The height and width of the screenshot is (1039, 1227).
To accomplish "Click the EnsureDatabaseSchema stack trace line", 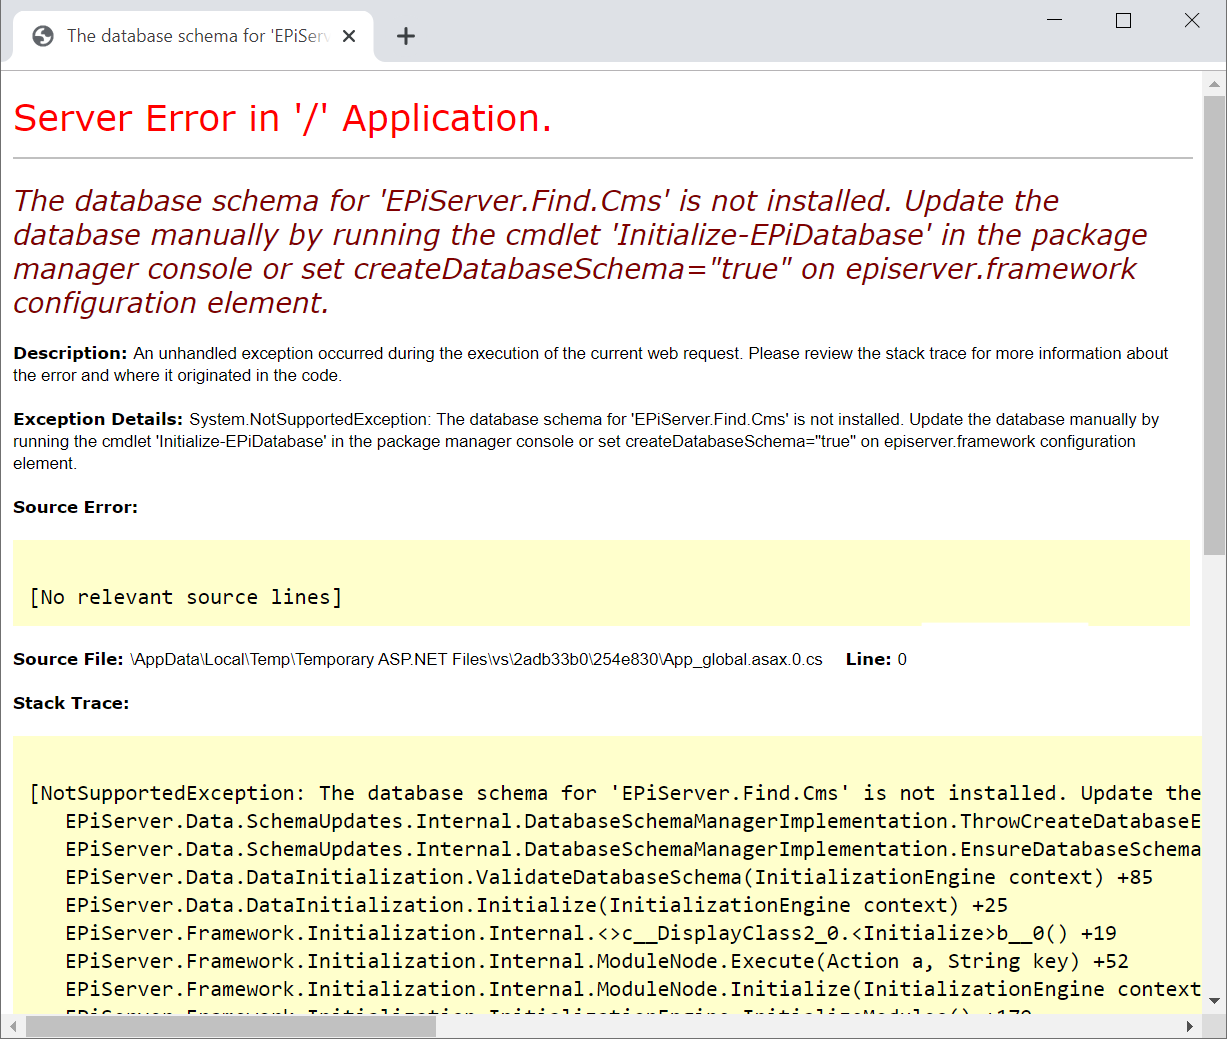I will pos(633,849).
